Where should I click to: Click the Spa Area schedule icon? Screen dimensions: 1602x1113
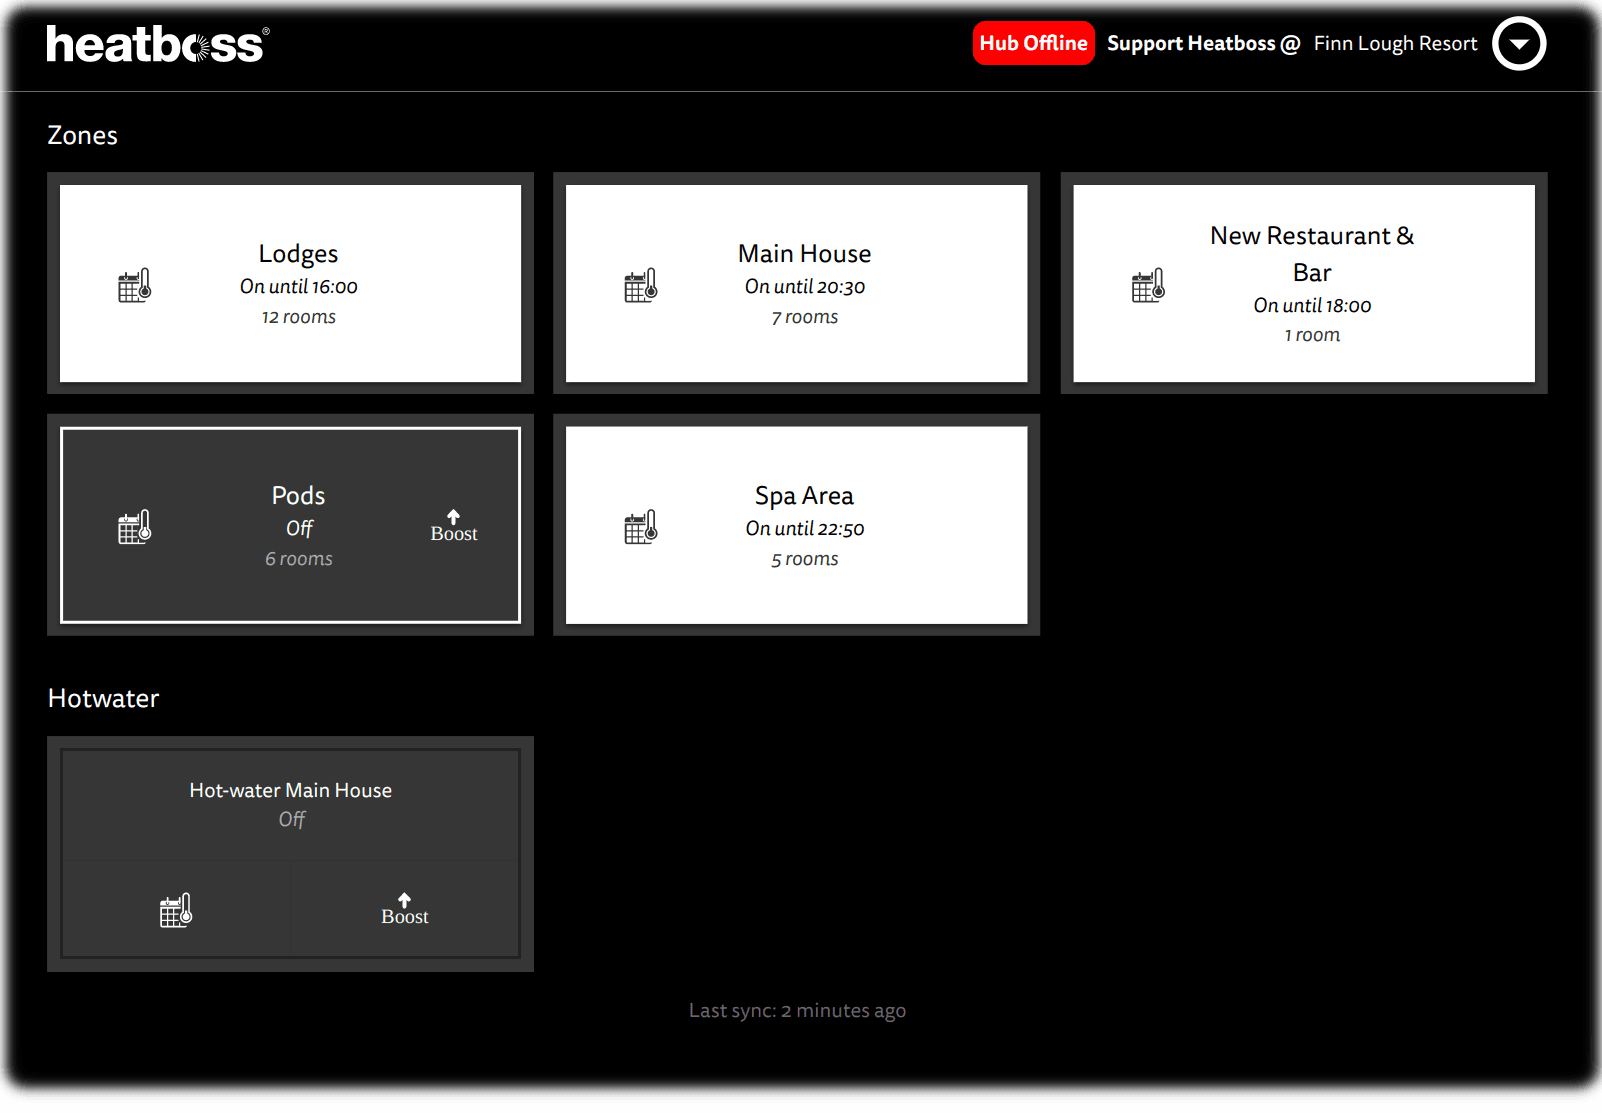[640, 527]
